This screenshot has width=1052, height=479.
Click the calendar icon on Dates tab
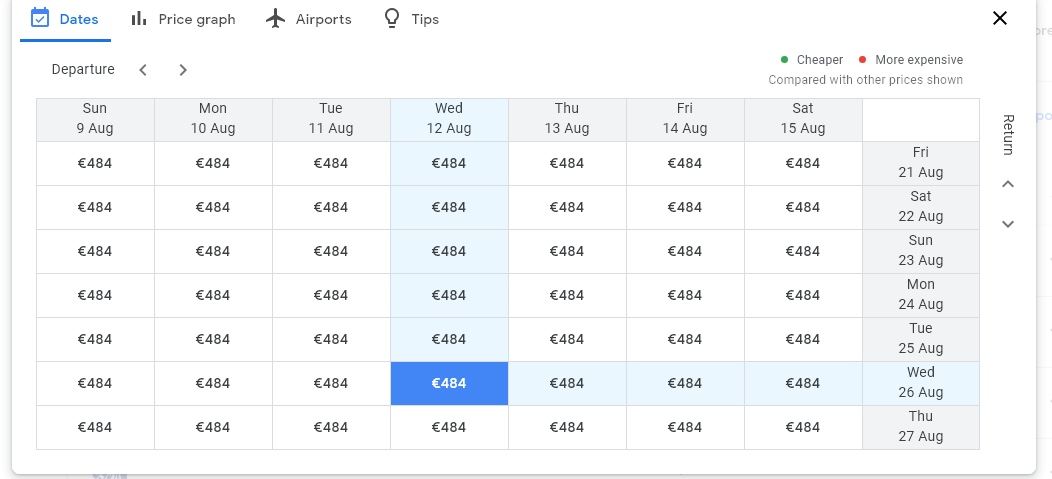(40, 18)
